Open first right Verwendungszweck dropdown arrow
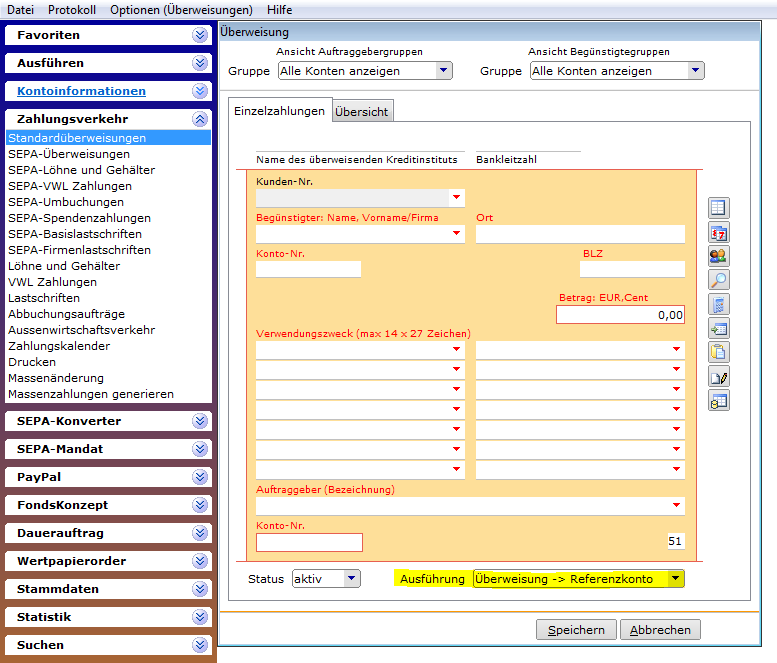The image size is (777, 663). 676,349
